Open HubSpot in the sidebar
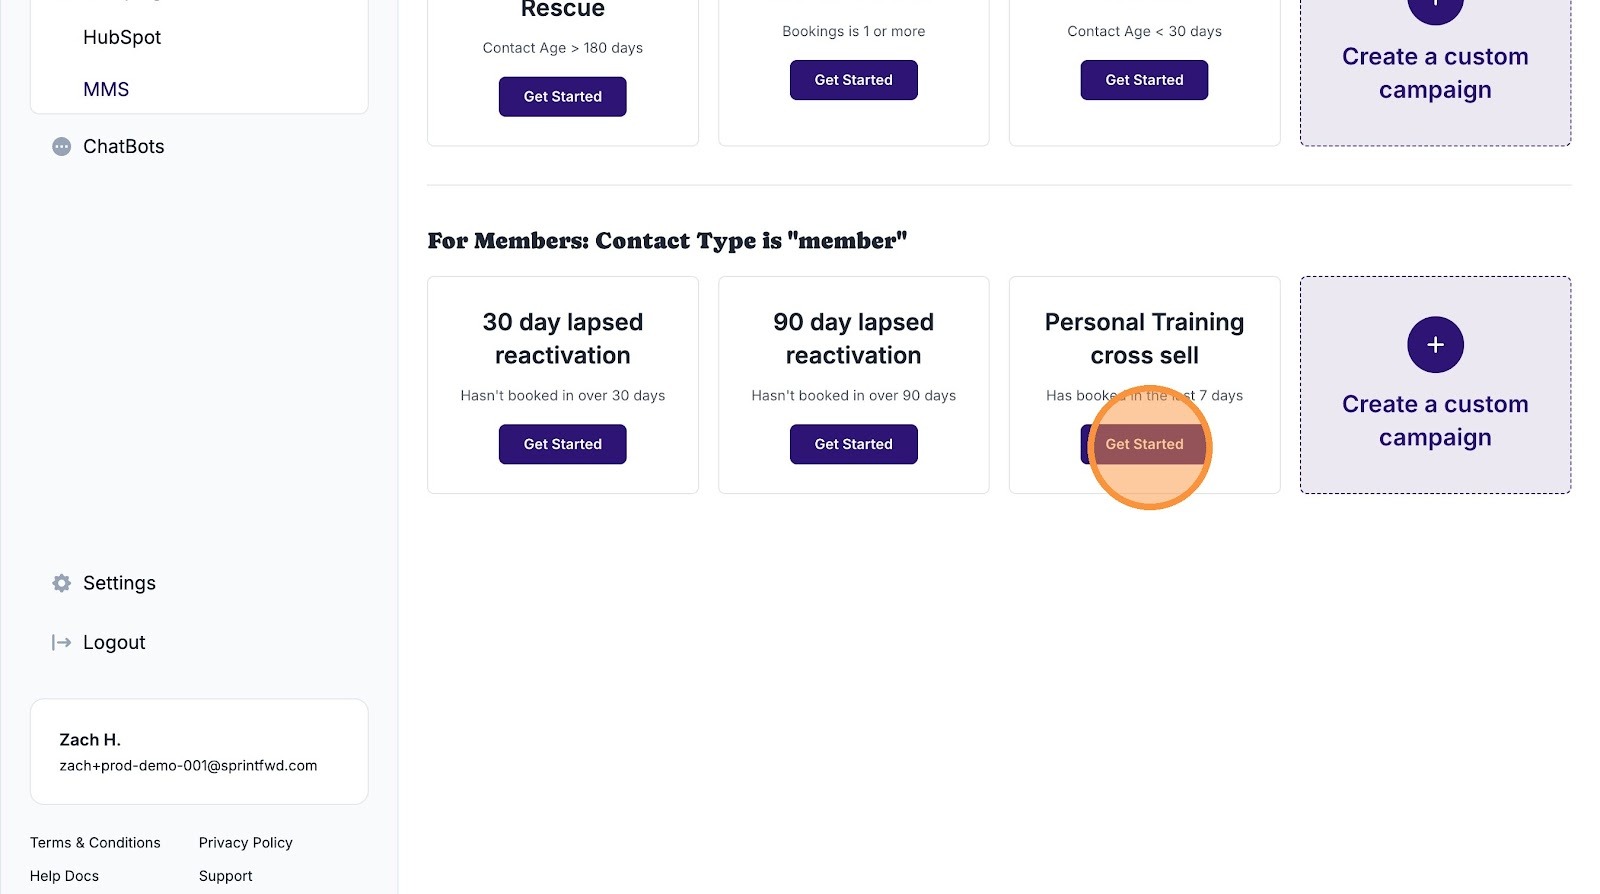Viewport: 1600px width, 894px height. click(122, 38)
